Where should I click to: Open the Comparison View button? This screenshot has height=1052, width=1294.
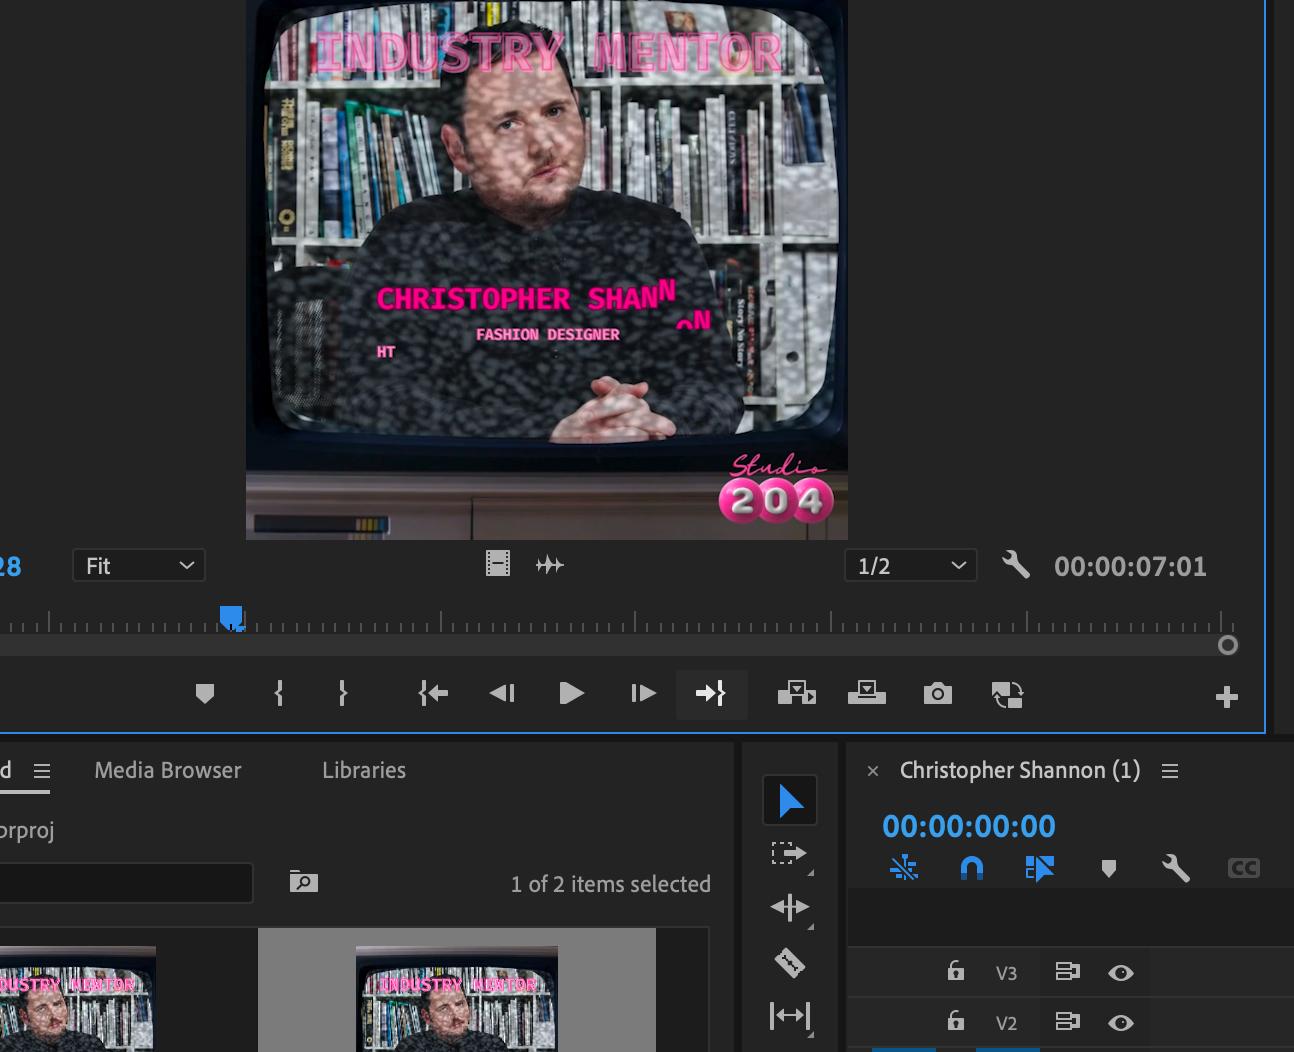click(1007, 694)
